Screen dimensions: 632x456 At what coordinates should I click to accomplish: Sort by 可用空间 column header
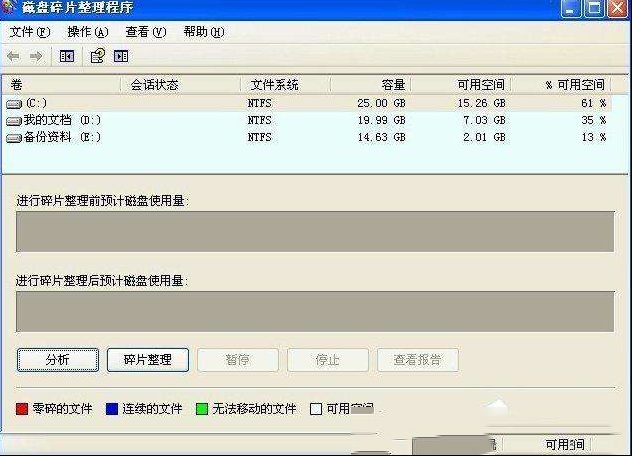pyautogui.click(x=461, y=85)
